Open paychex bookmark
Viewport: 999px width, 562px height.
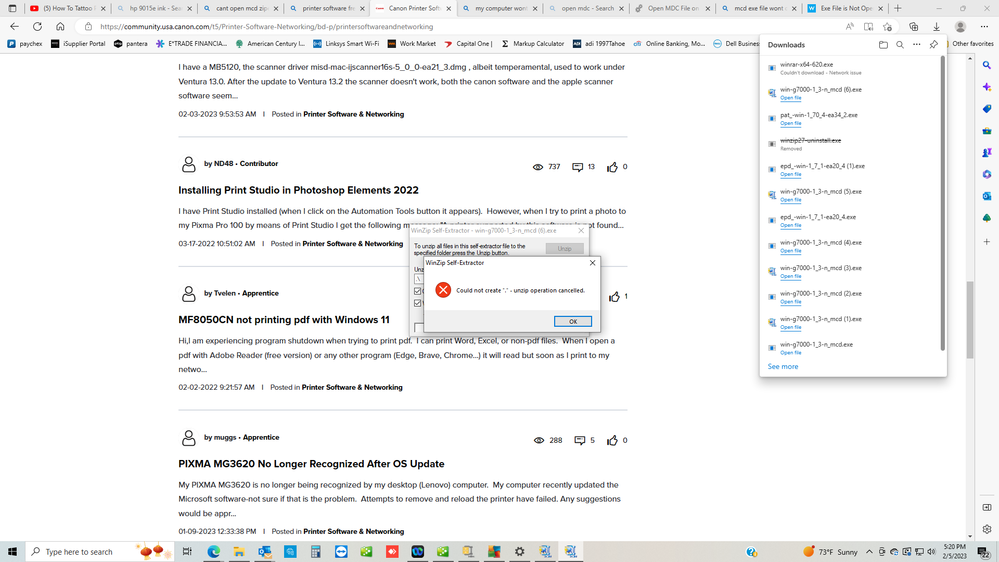pos(25,43)
